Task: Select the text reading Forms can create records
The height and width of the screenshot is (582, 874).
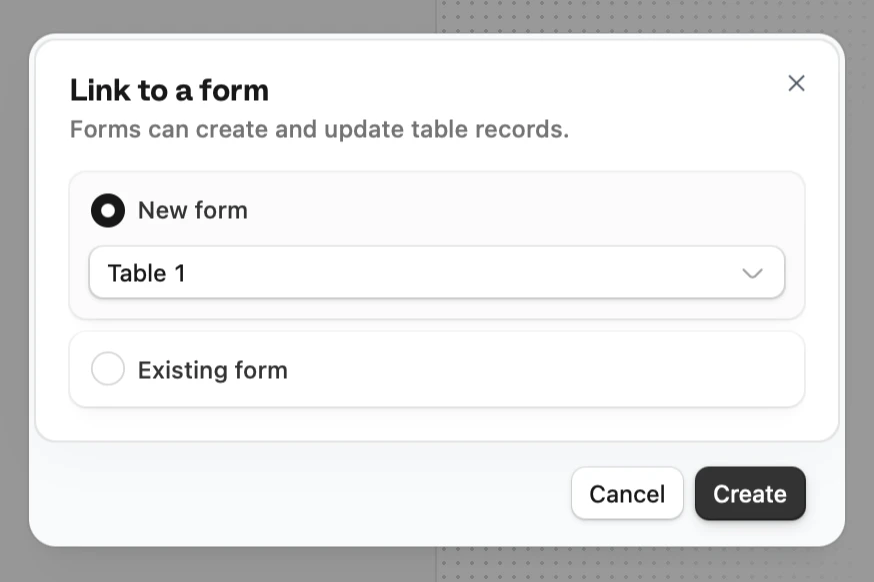Action: point(319,129)
